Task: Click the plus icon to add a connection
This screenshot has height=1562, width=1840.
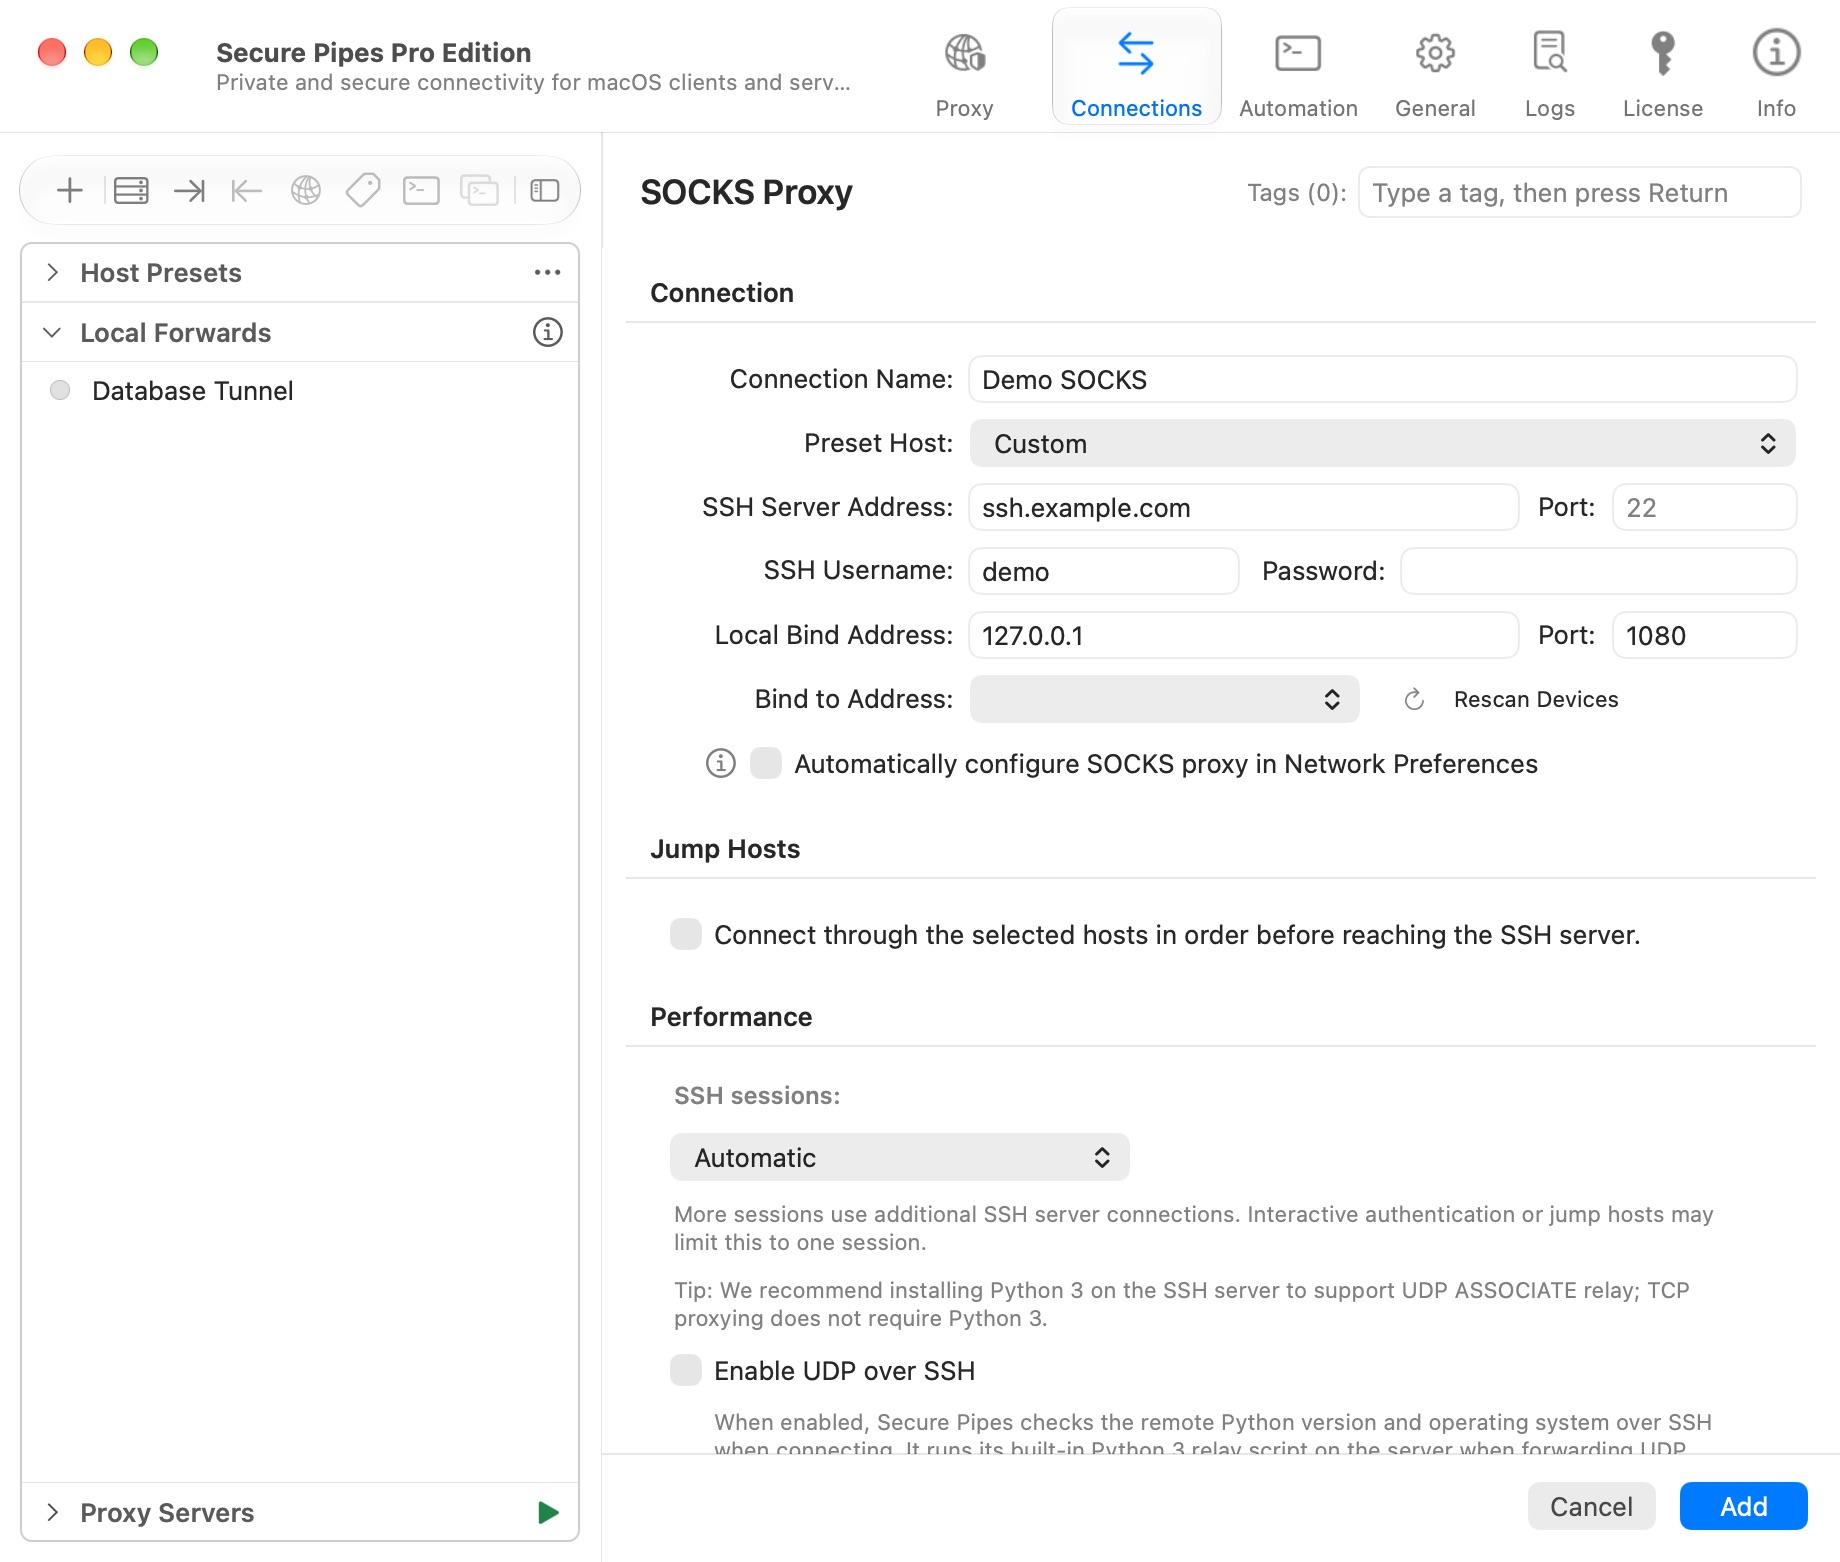Action: 70,190
